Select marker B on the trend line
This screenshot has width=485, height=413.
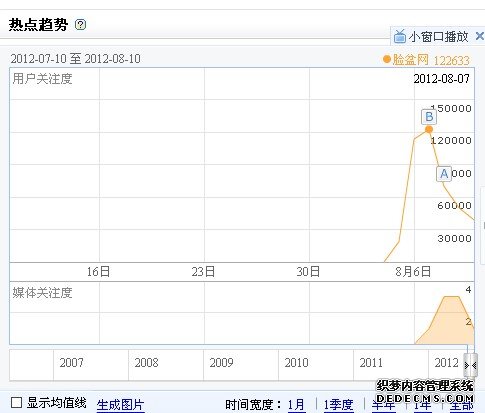(429, 117)
